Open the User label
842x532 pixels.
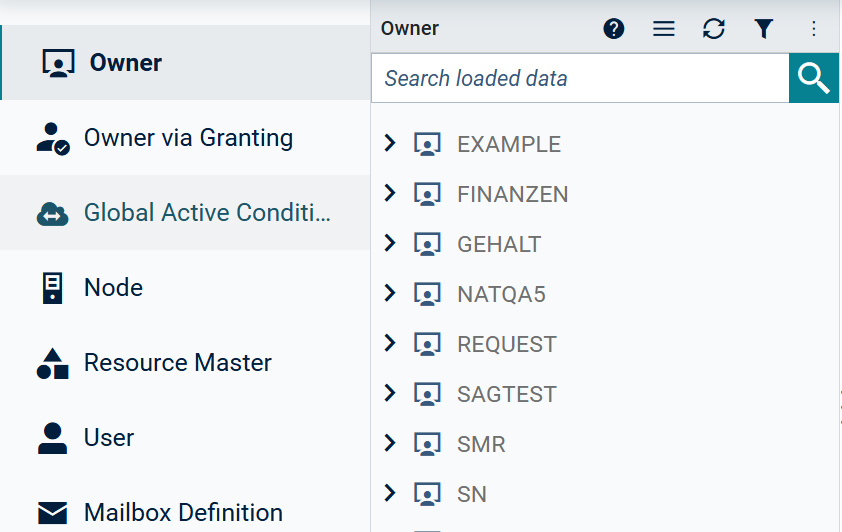(x=109, y=438)
